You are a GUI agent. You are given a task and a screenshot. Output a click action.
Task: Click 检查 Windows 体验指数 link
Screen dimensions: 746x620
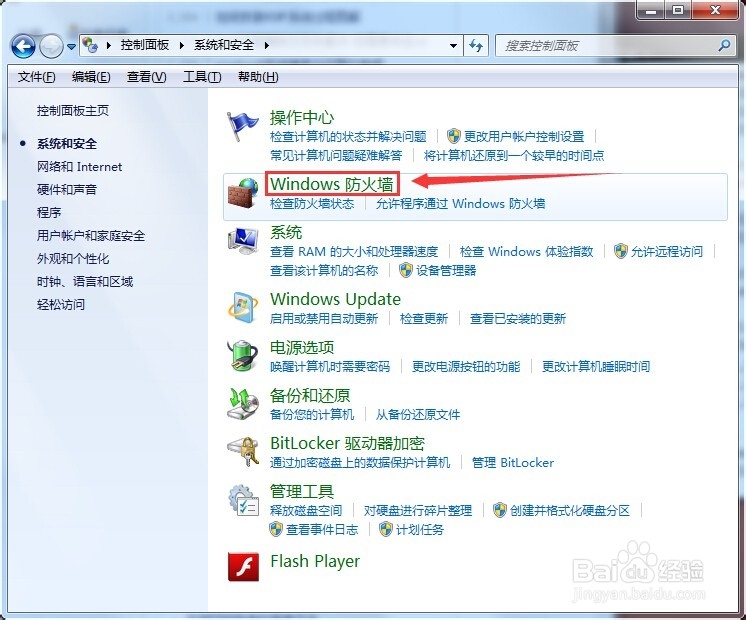point(526,251)
